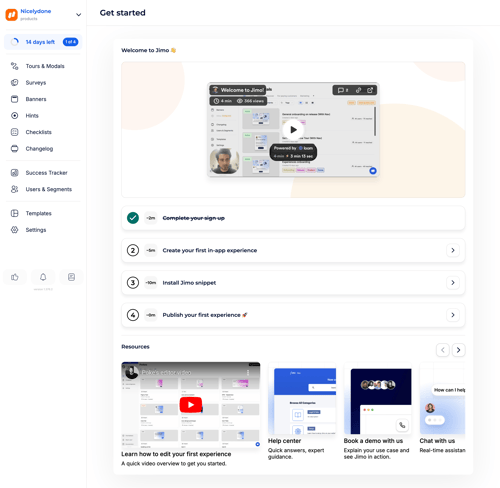Open the Templates page
This screenshot has width=500, height=488.
pyautogui.click(x=43, y=213)
